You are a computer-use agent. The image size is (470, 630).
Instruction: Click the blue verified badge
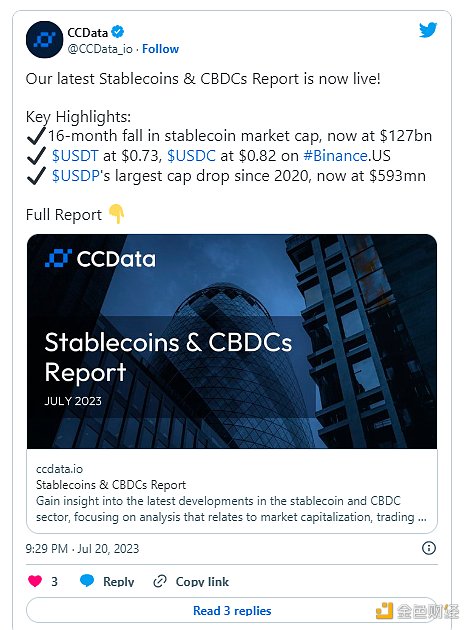[x=118, y=31]
